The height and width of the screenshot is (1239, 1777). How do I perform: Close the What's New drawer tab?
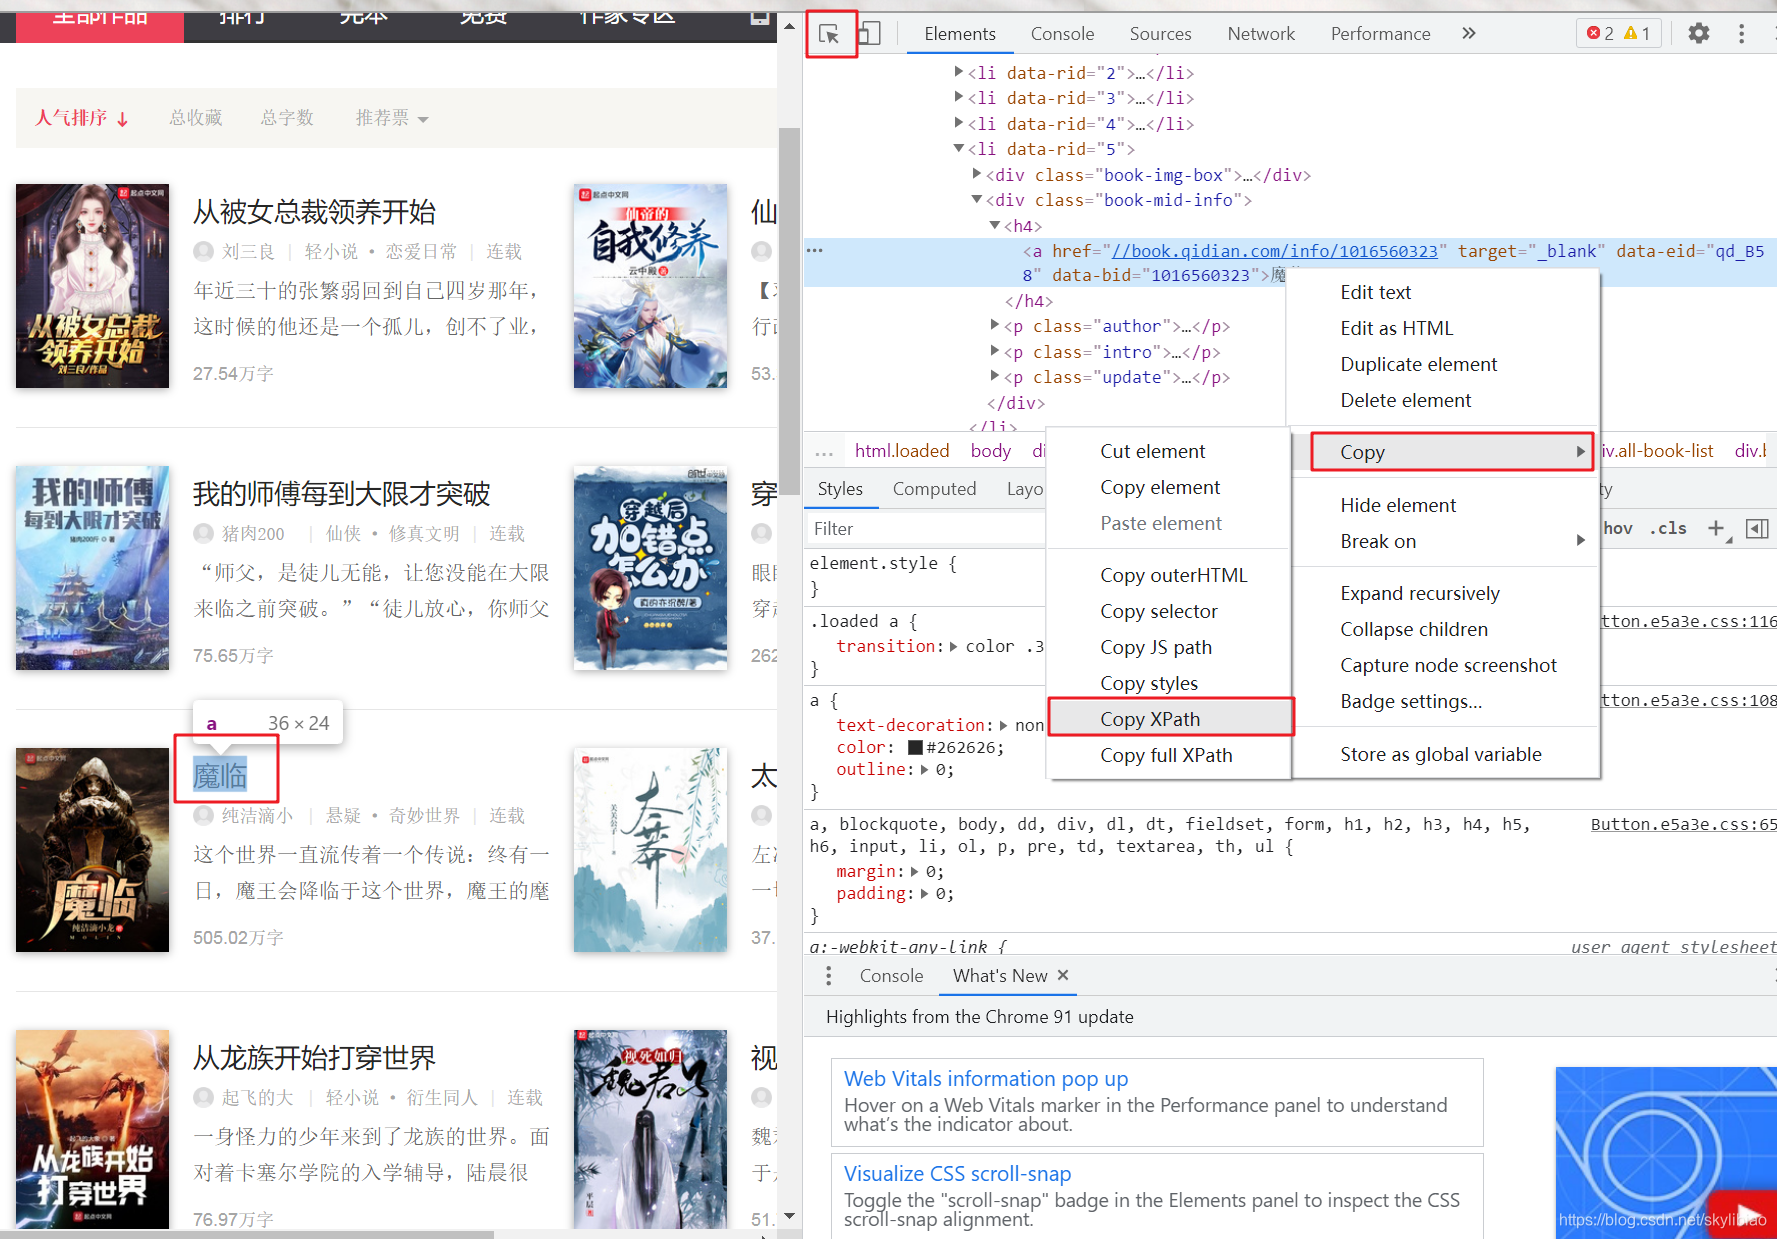(x=1063, y=975)
